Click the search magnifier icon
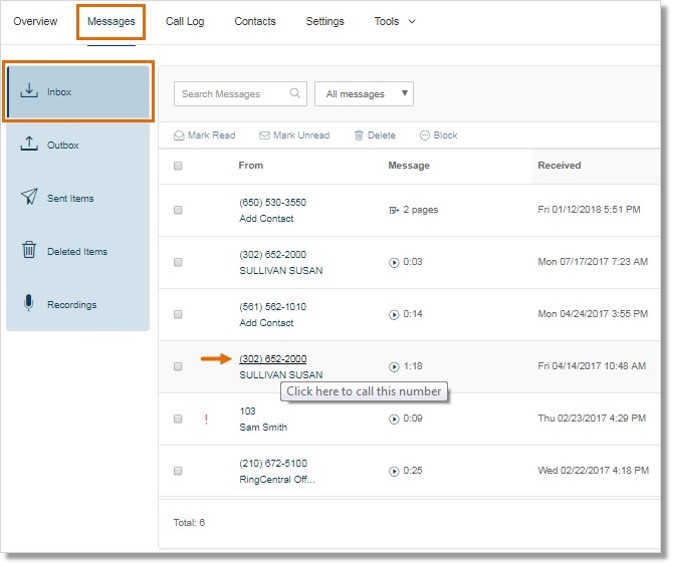 (x=295, y=93)
